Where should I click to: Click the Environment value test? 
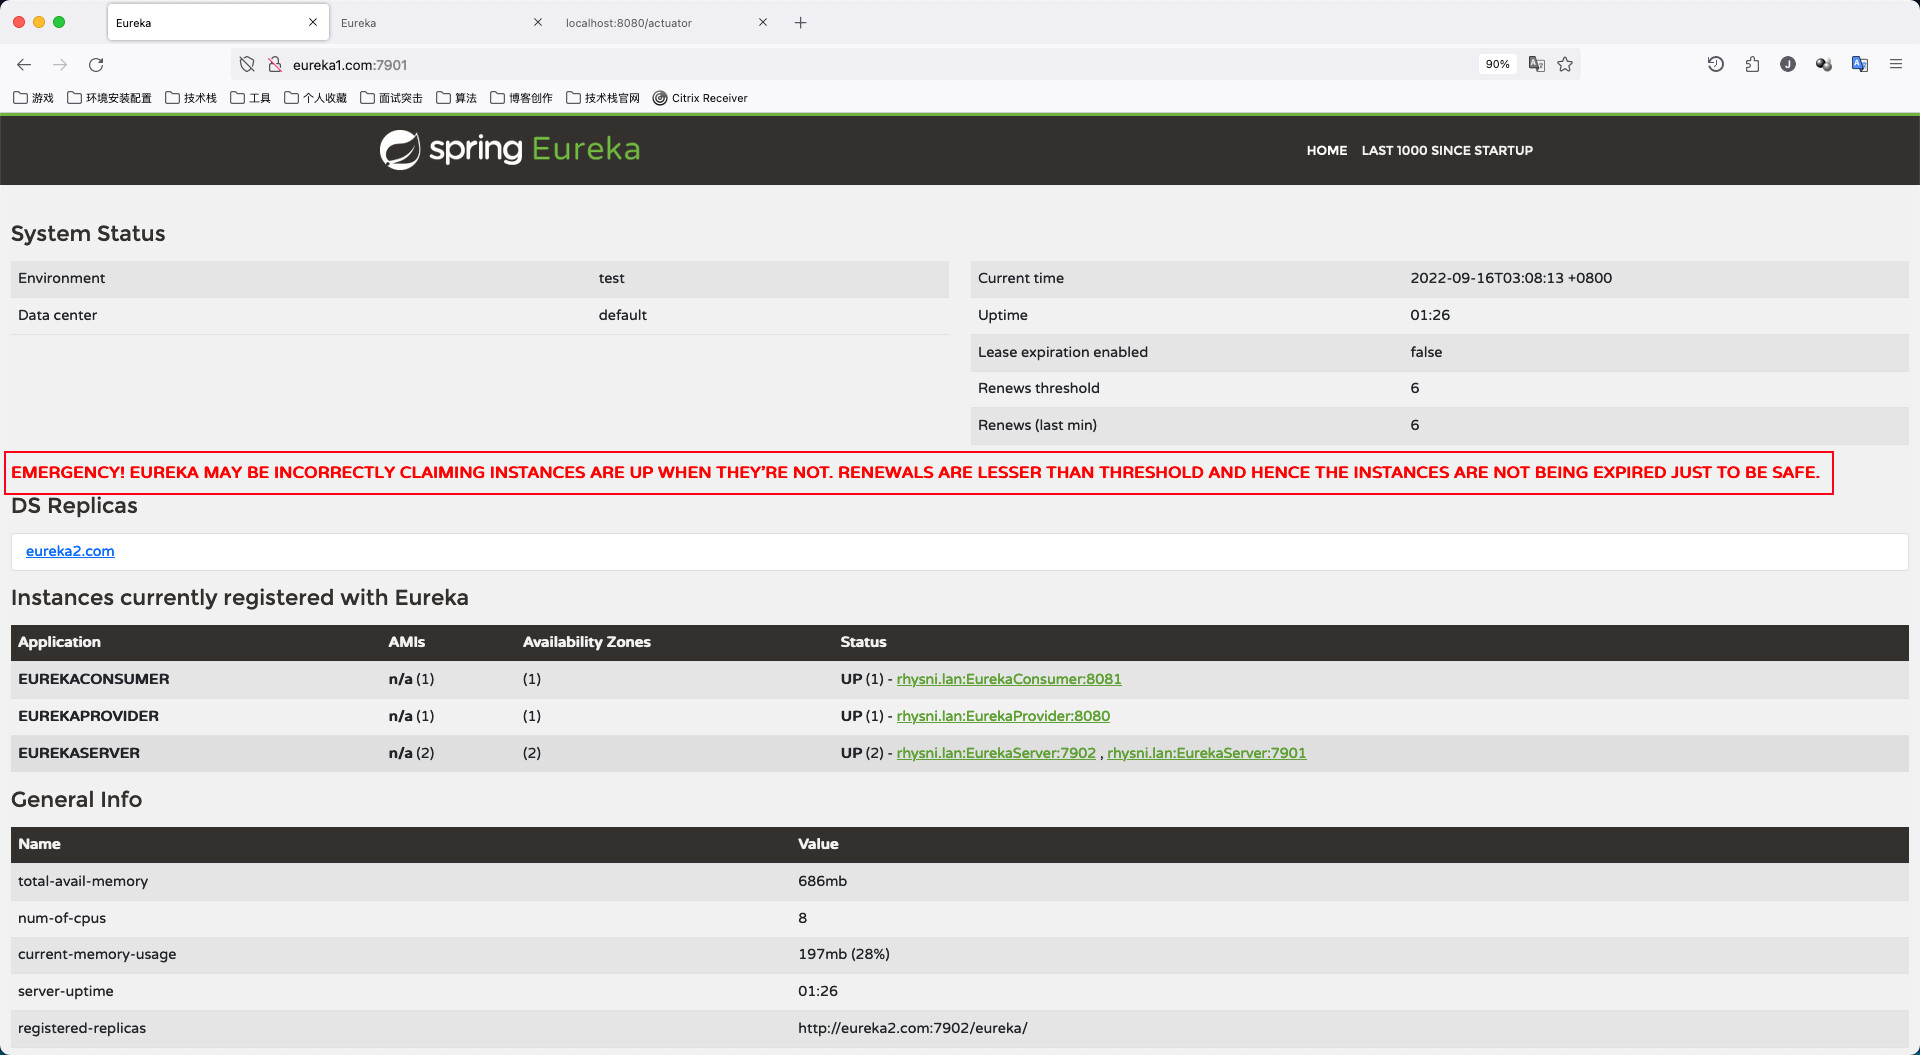[x=611, y=278]
